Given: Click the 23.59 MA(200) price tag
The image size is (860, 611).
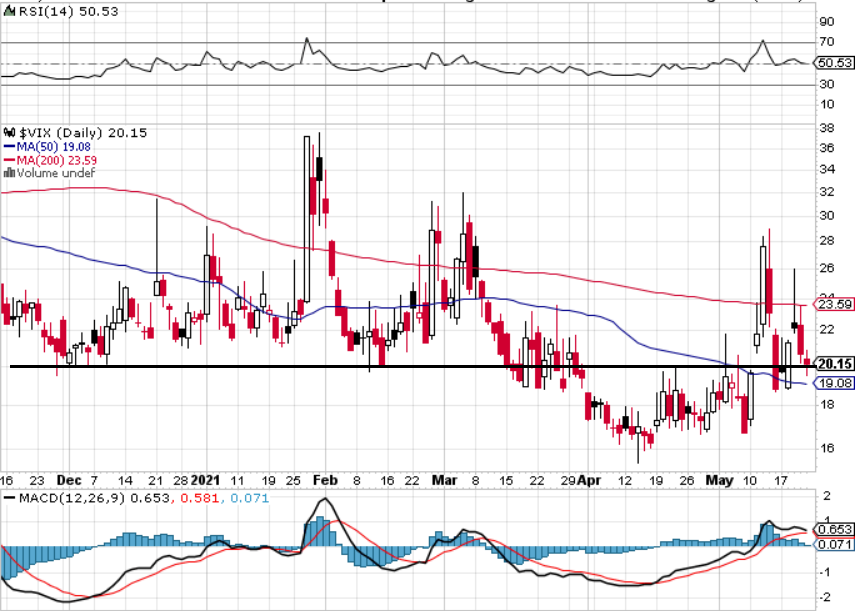Looking at the screenshot, I should coord(834,304).
